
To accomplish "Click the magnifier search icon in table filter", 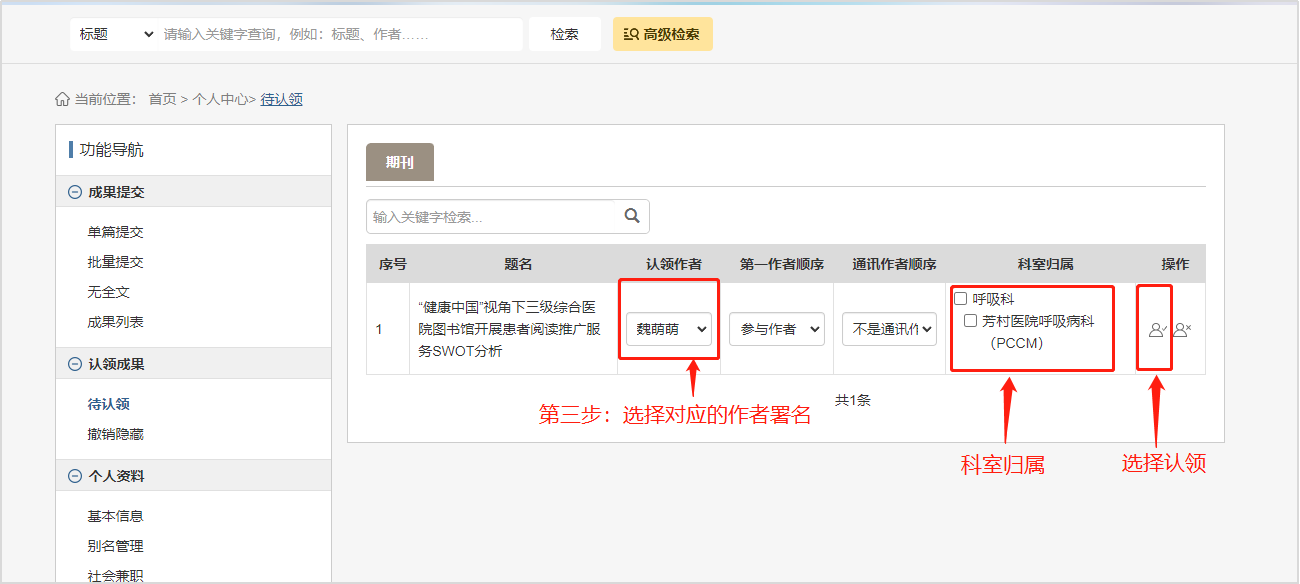I will (x=631, y=216).
